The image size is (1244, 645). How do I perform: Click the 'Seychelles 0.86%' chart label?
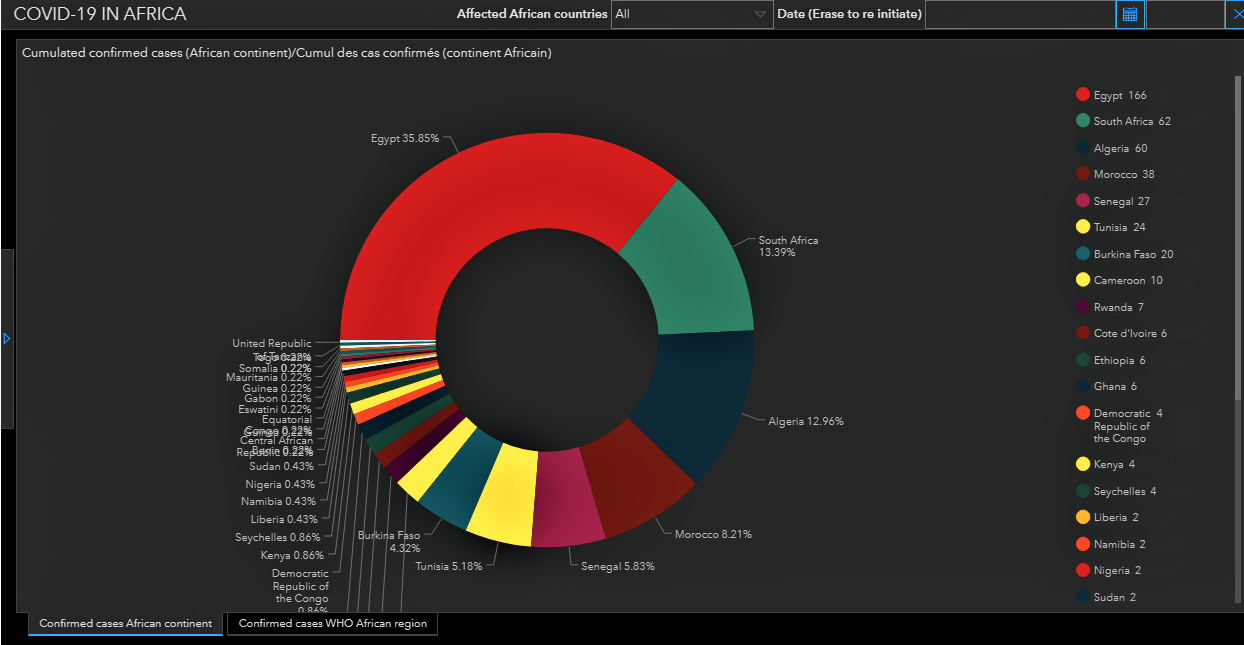(x=276, y=537)
